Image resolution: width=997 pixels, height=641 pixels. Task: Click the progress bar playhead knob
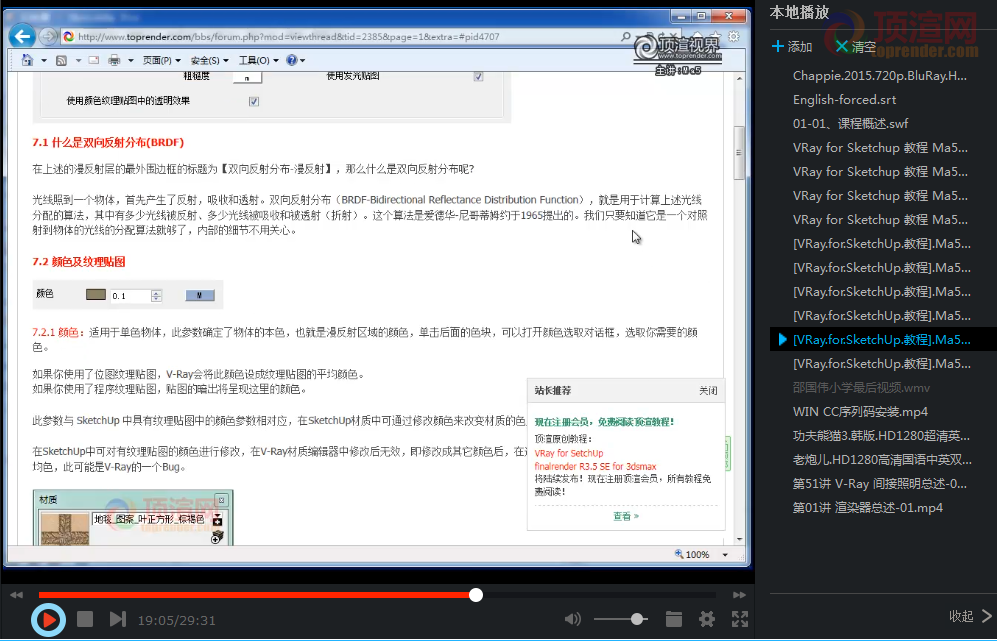(x=476, y=595)
